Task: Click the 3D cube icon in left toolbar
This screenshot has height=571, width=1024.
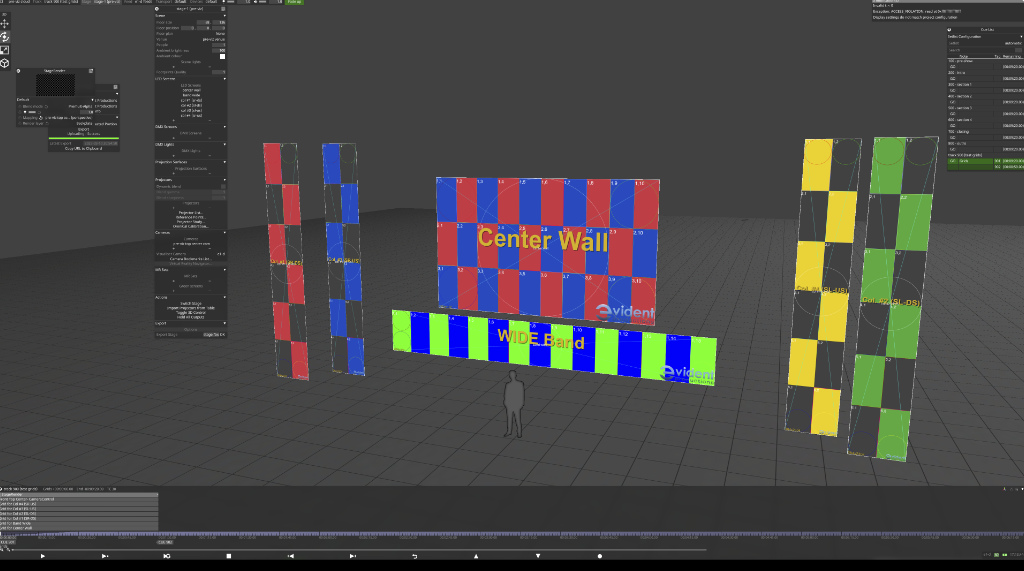Action: point(5,63)
